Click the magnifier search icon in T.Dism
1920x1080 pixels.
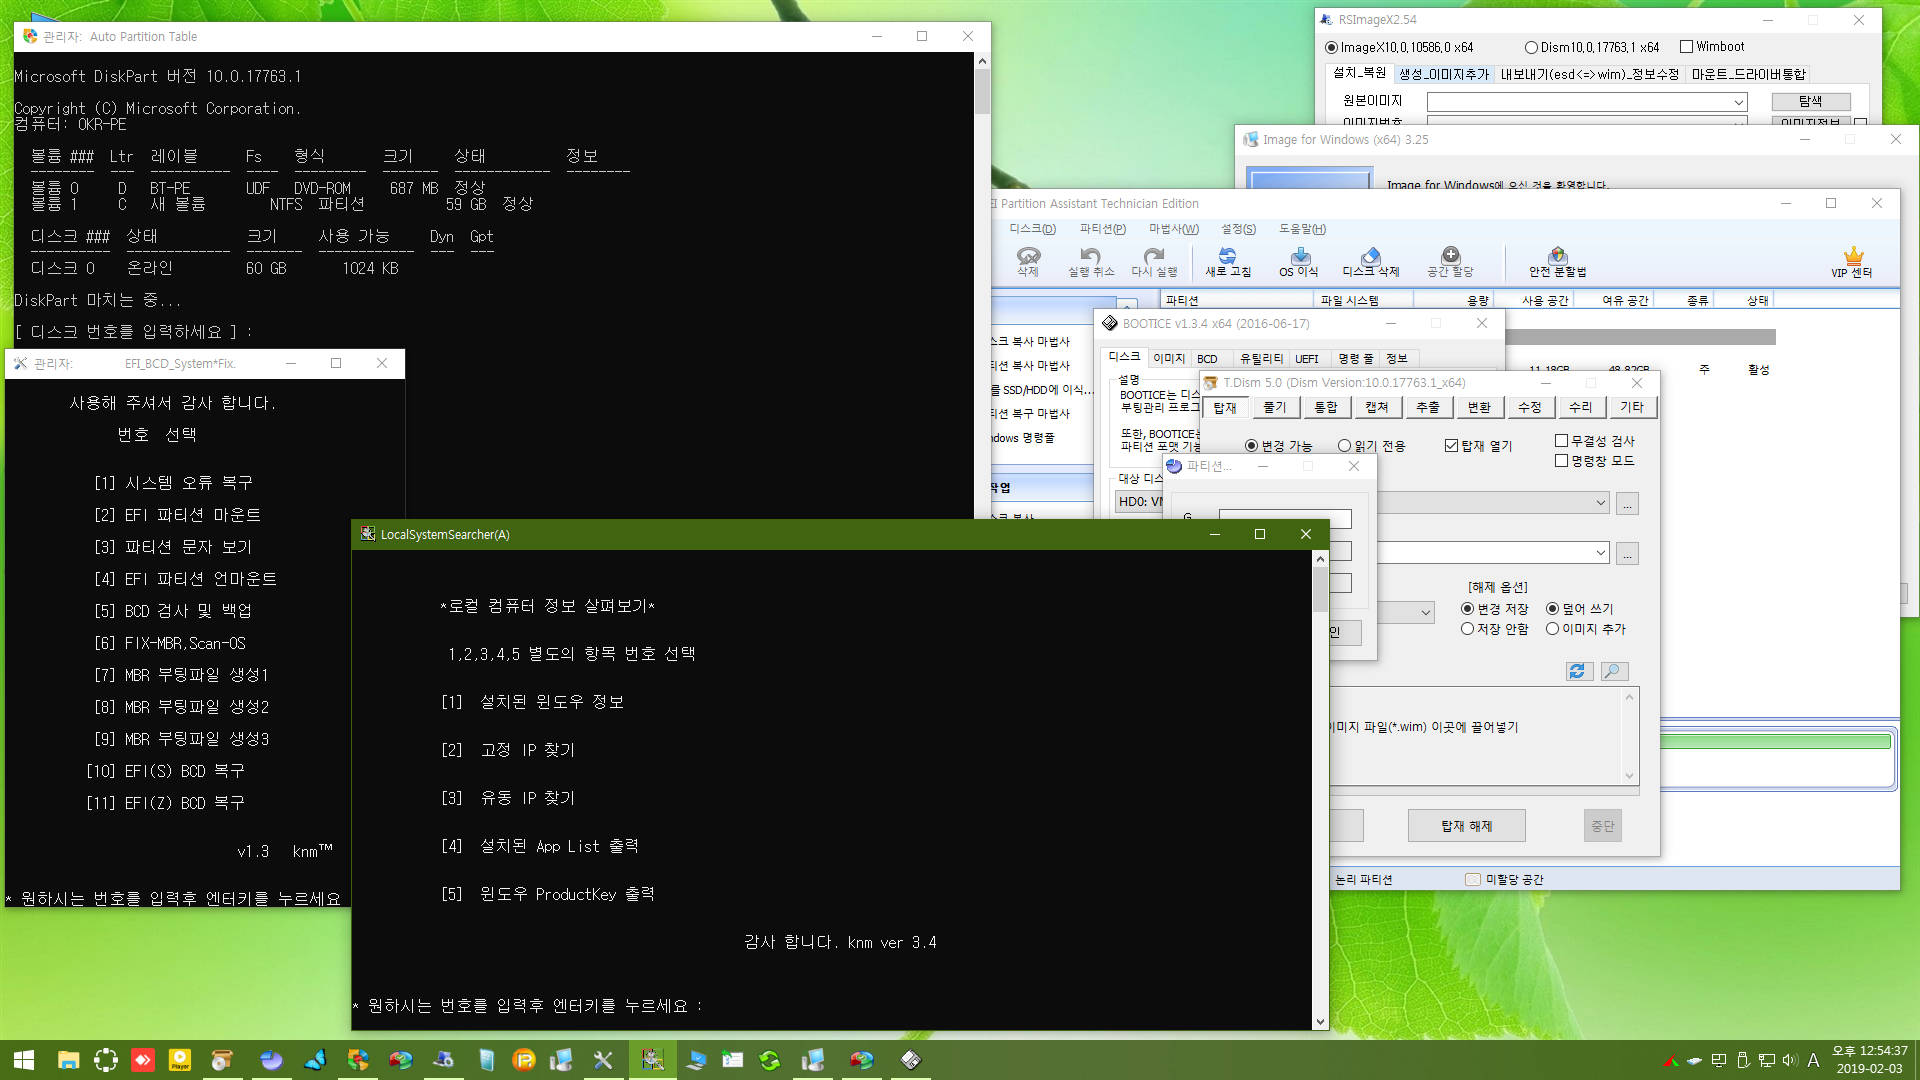point(1614,672)
